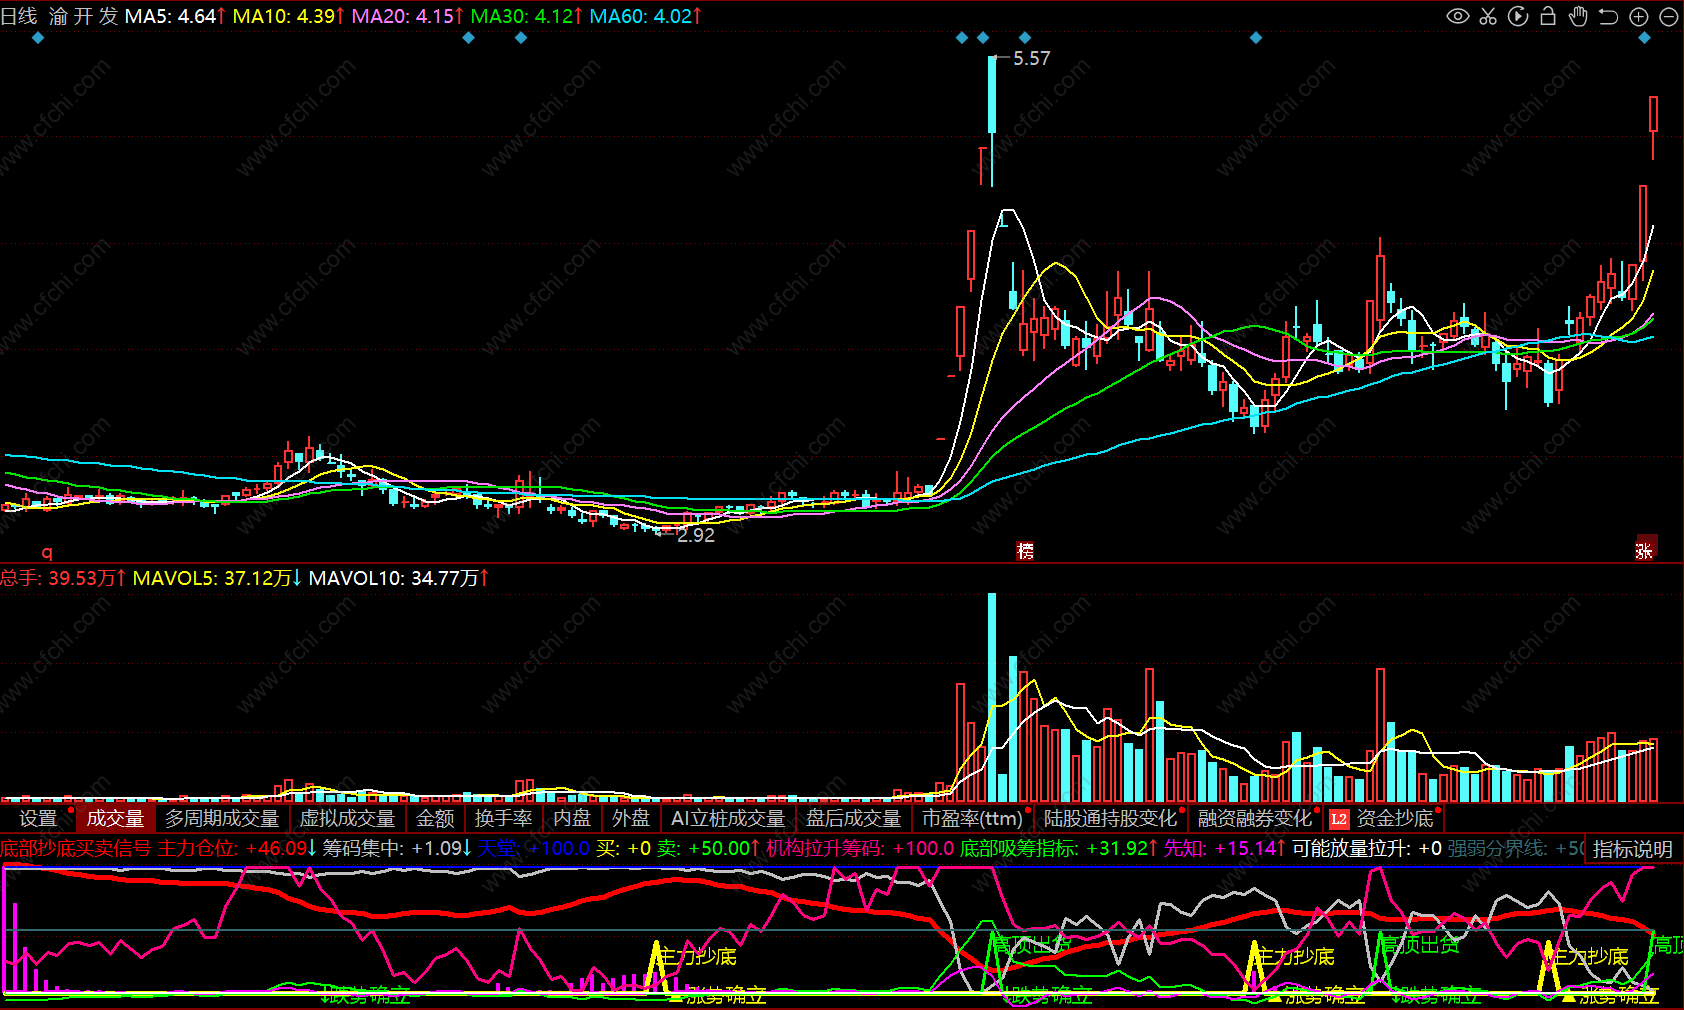Open the 资金抄底 tab
This screenshot has width=1684, height=1010.
click(1394, 819)
